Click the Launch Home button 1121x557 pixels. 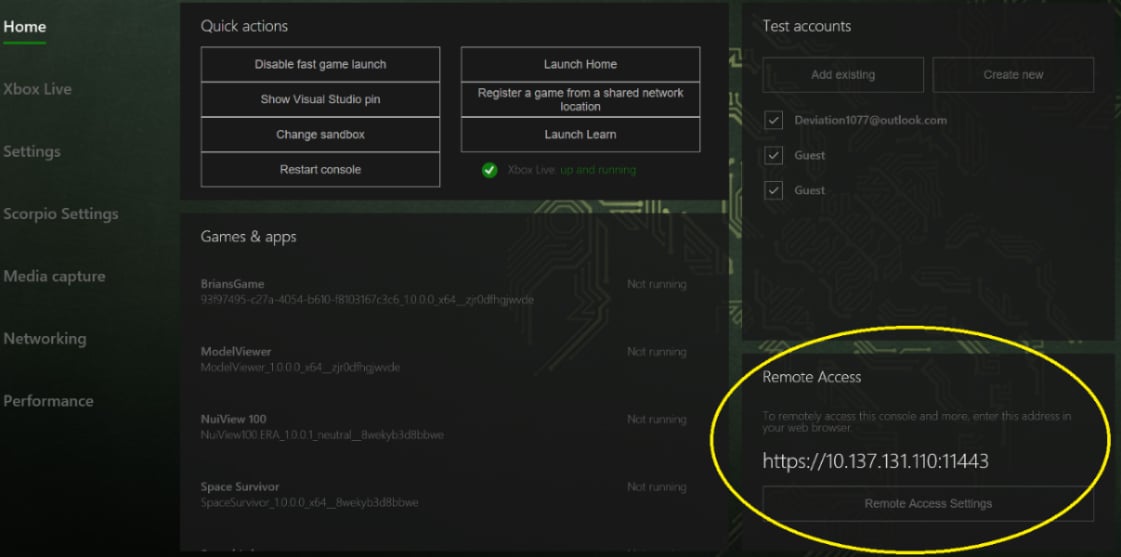(581, 64)
